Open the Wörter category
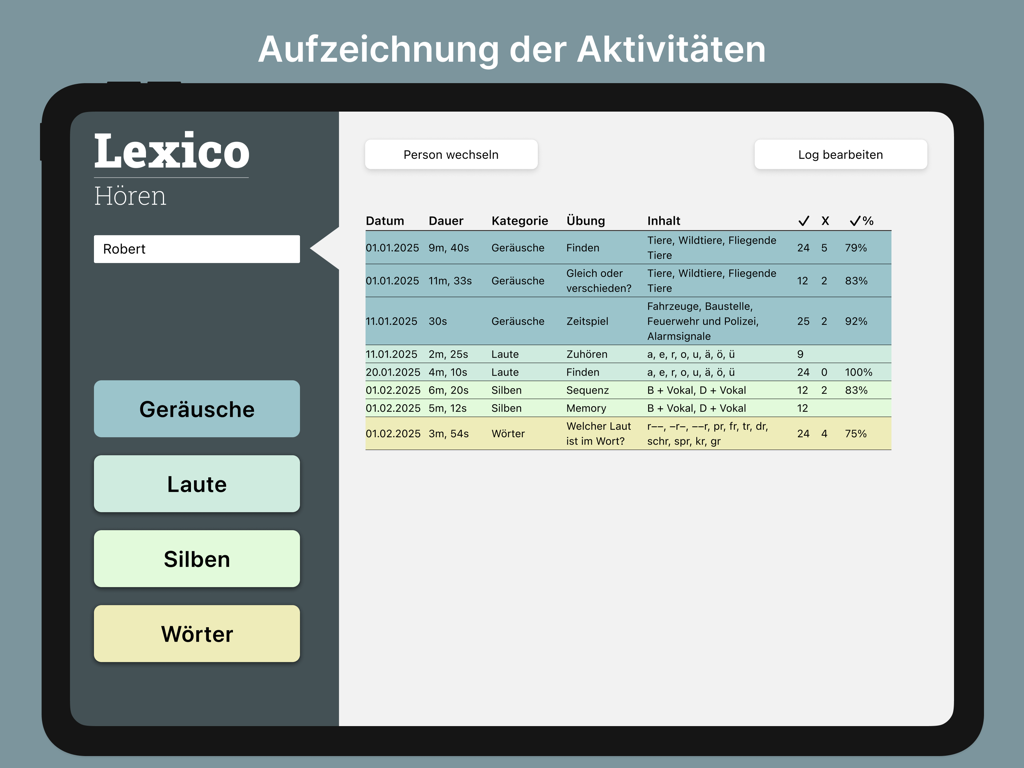The height and width of the screenshot is (768, 1024). [196, 633]
